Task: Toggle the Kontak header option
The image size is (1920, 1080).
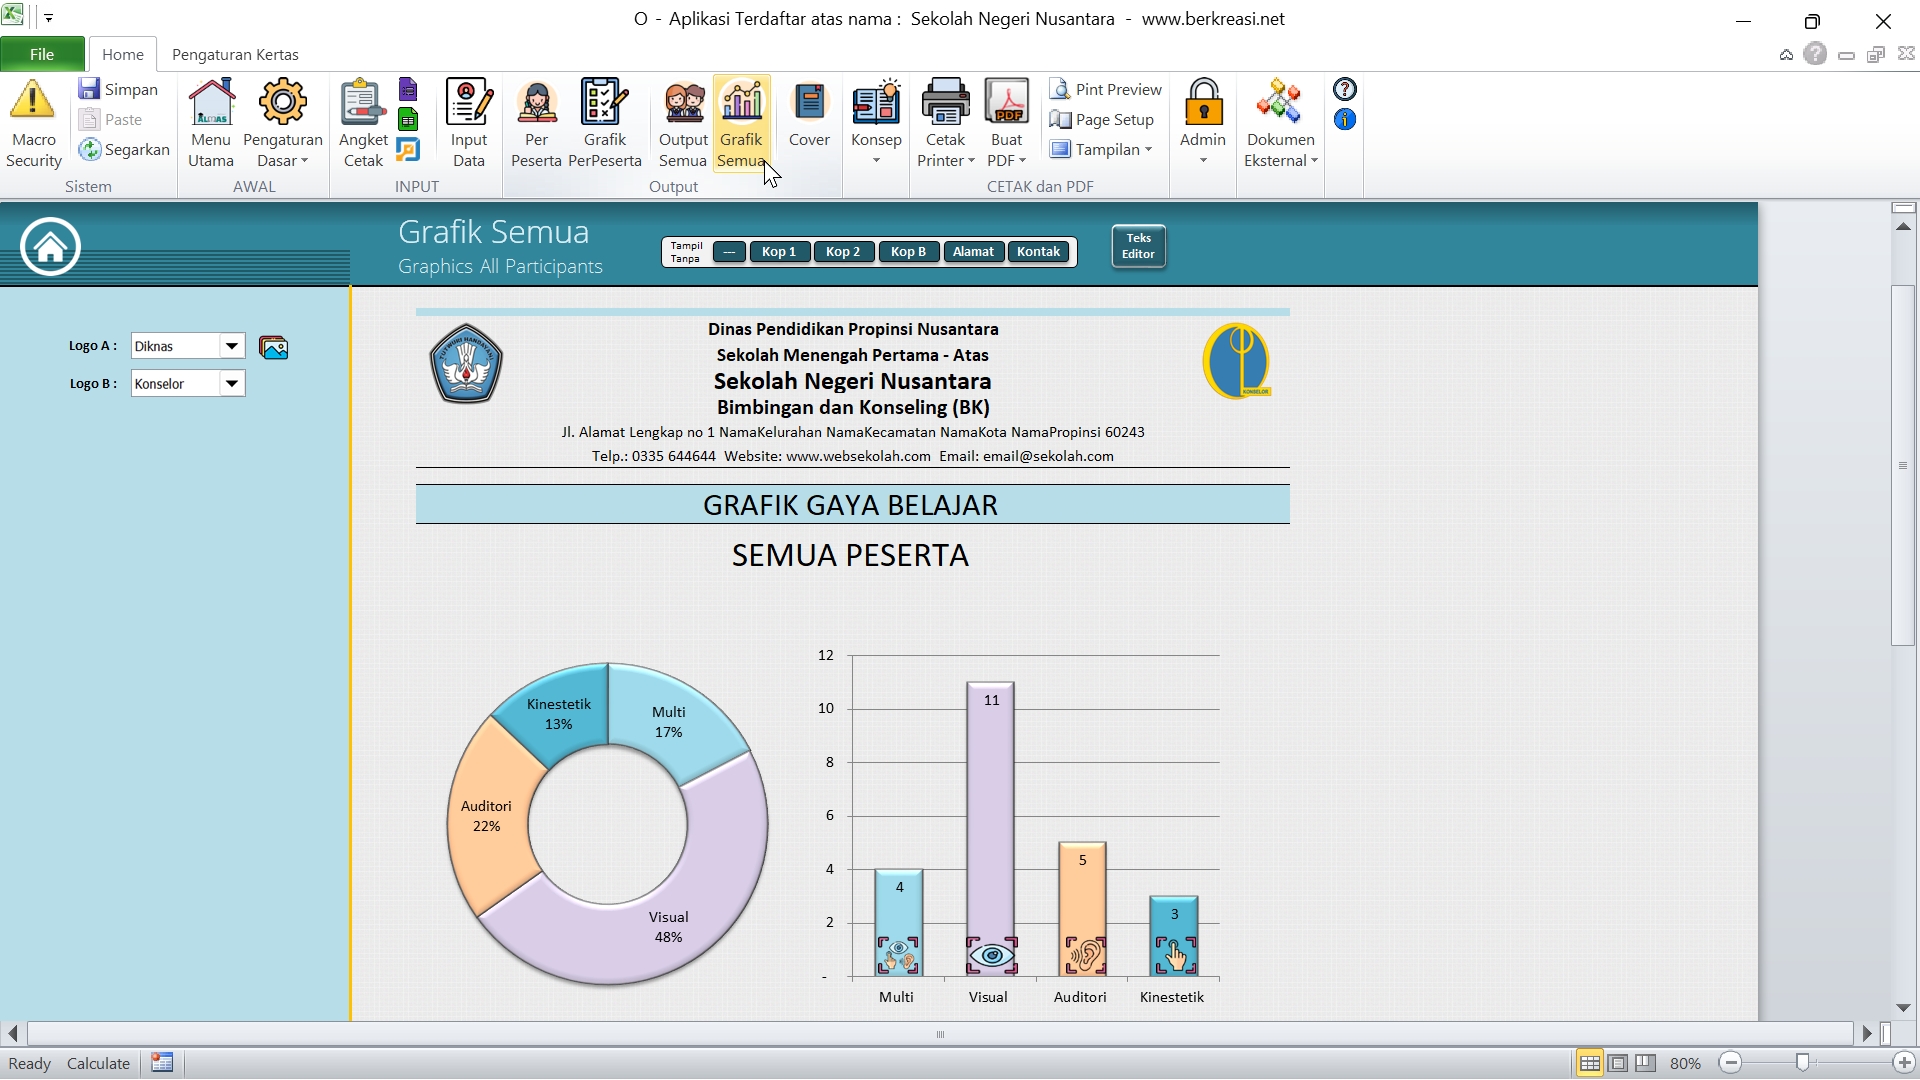Action: [1038, 252]
